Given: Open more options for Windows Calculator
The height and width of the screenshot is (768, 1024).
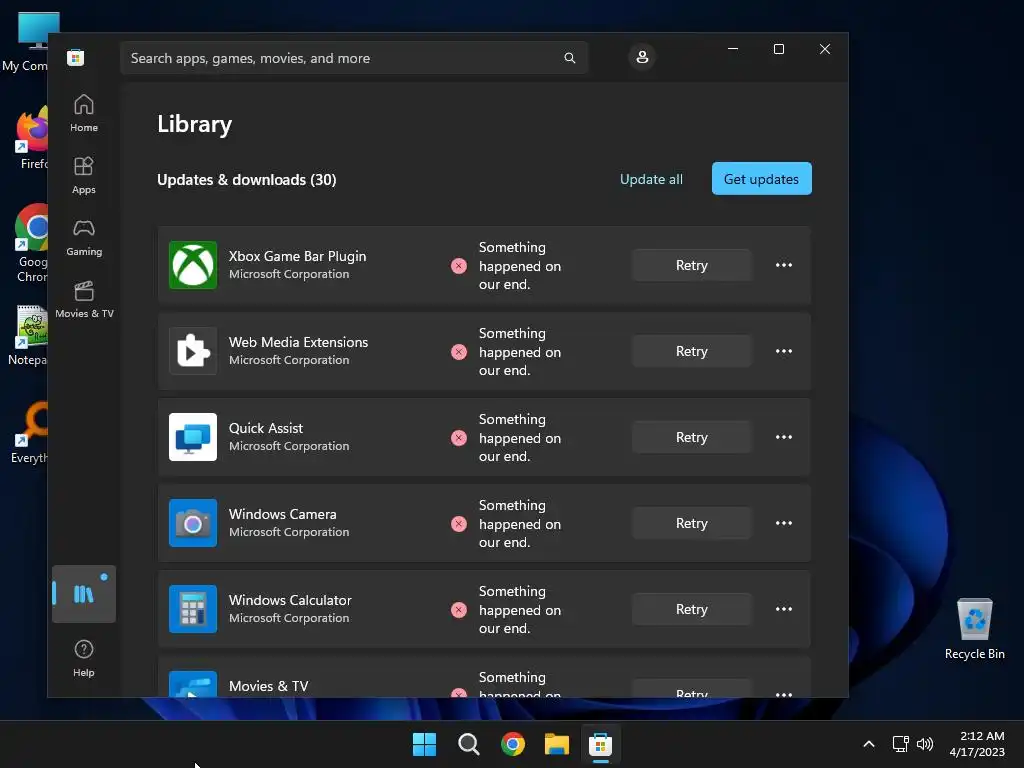Looking at the screenshot, I should tap(784, 609).
